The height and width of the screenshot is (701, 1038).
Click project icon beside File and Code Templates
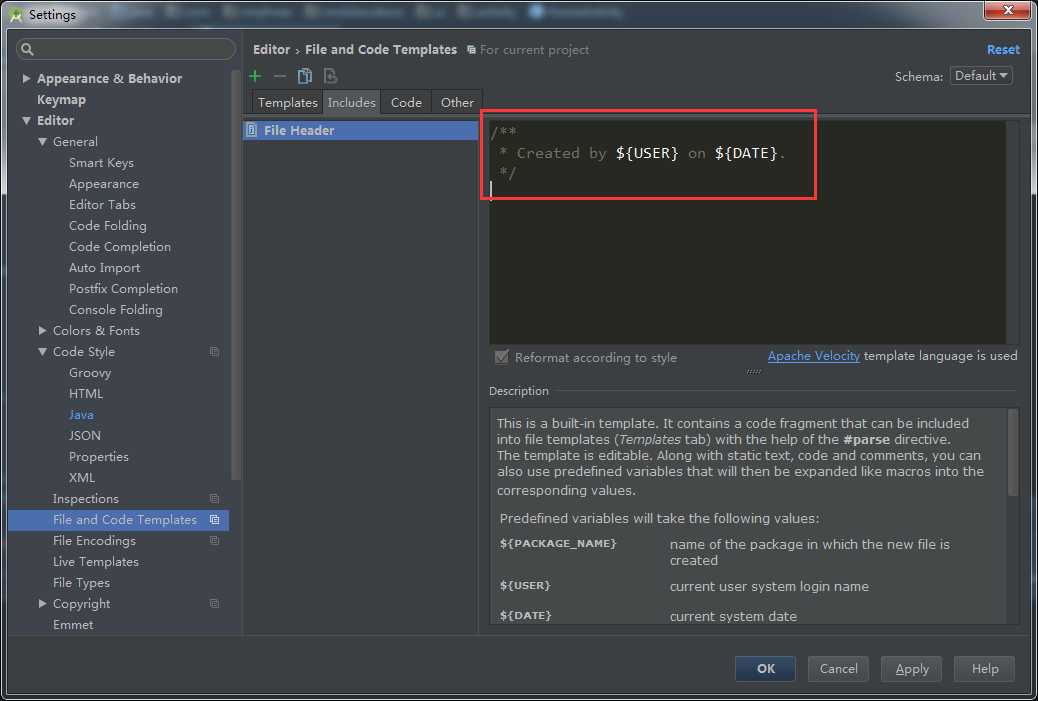click(214, 520)
